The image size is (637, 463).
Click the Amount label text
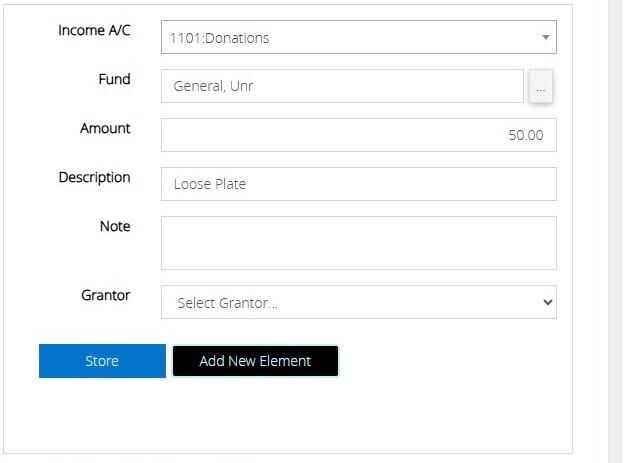[x=105, y=128]
